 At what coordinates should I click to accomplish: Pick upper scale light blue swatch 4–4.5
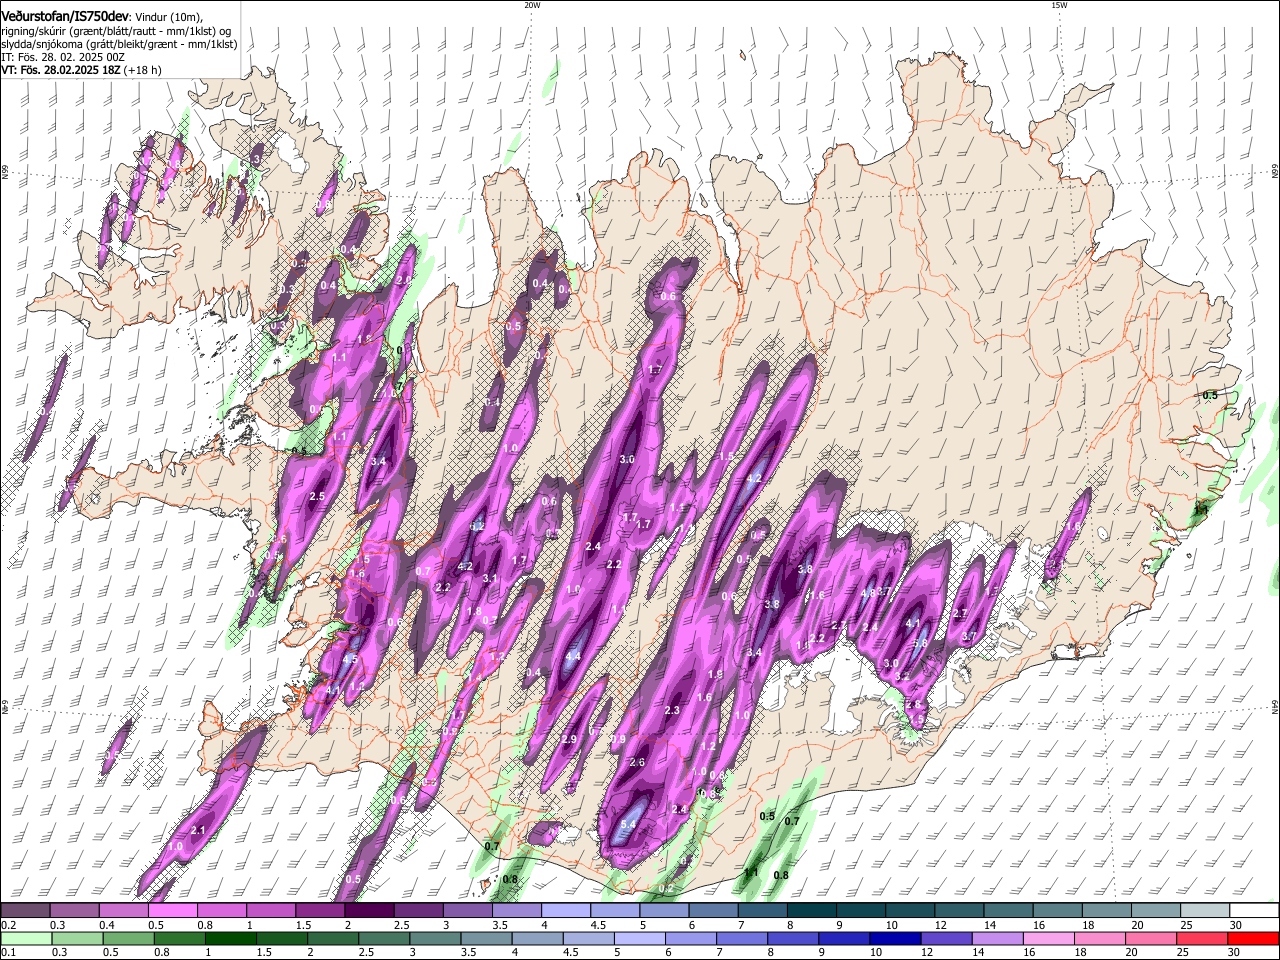(x=566, y=911)
